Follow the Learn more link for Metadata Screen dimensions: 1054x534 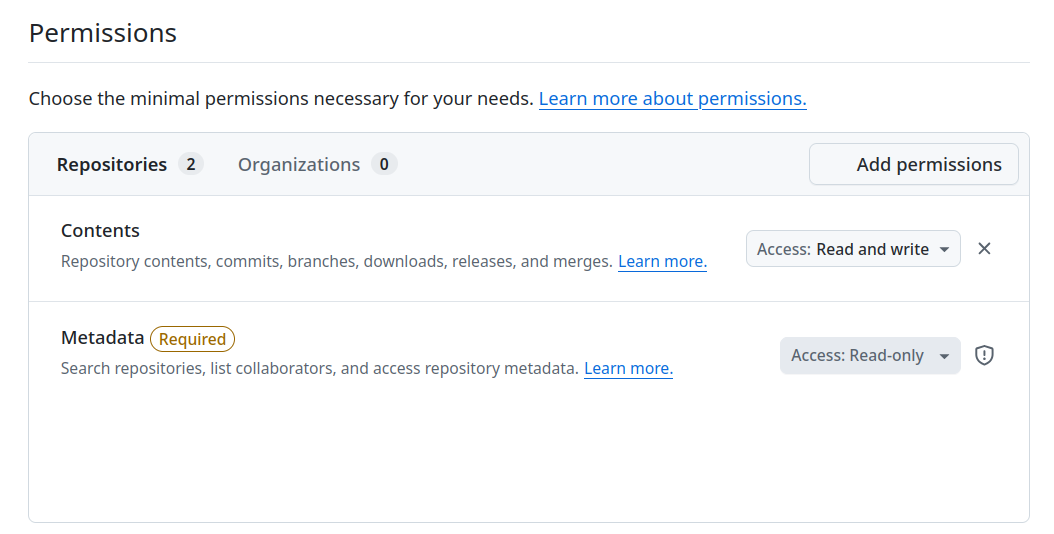(628, 369)
